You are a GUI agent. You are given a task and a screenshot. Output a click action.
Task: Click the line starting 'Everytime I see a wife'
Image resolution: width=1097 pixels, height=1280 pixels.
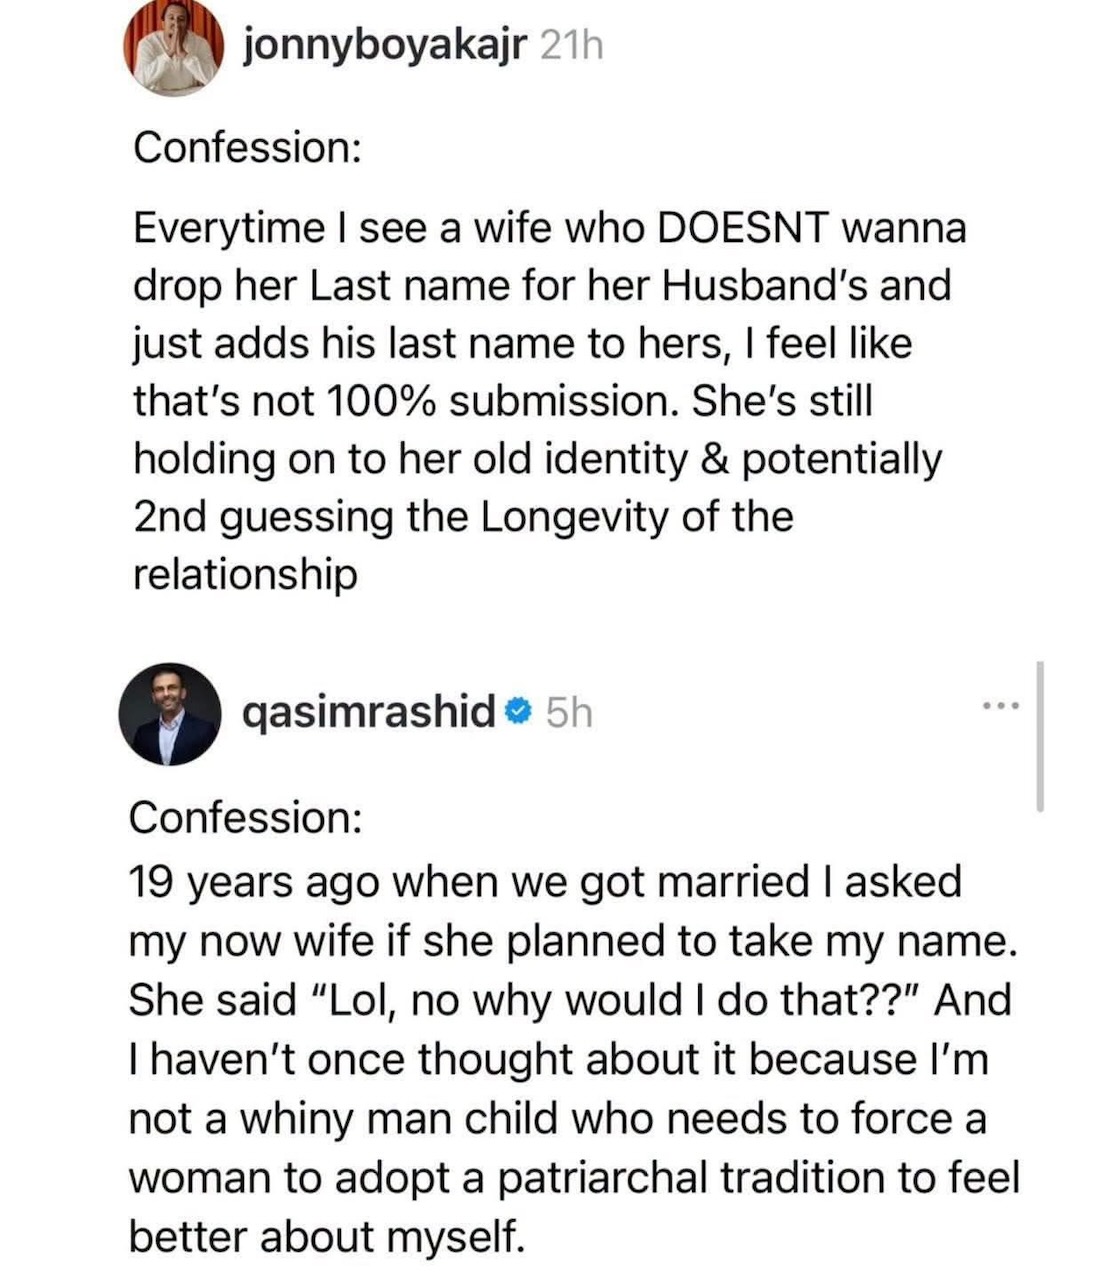550,228
